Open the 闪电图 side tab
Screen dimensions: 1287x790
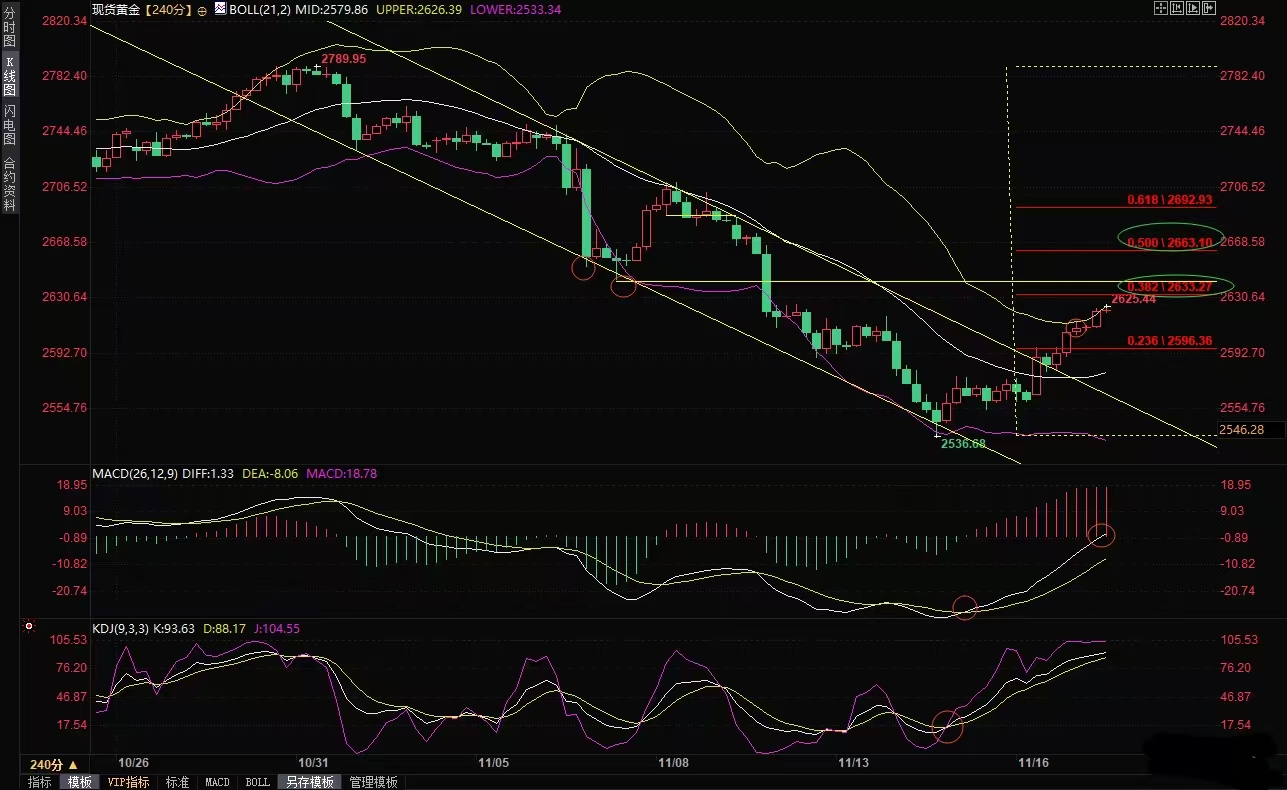9,124
